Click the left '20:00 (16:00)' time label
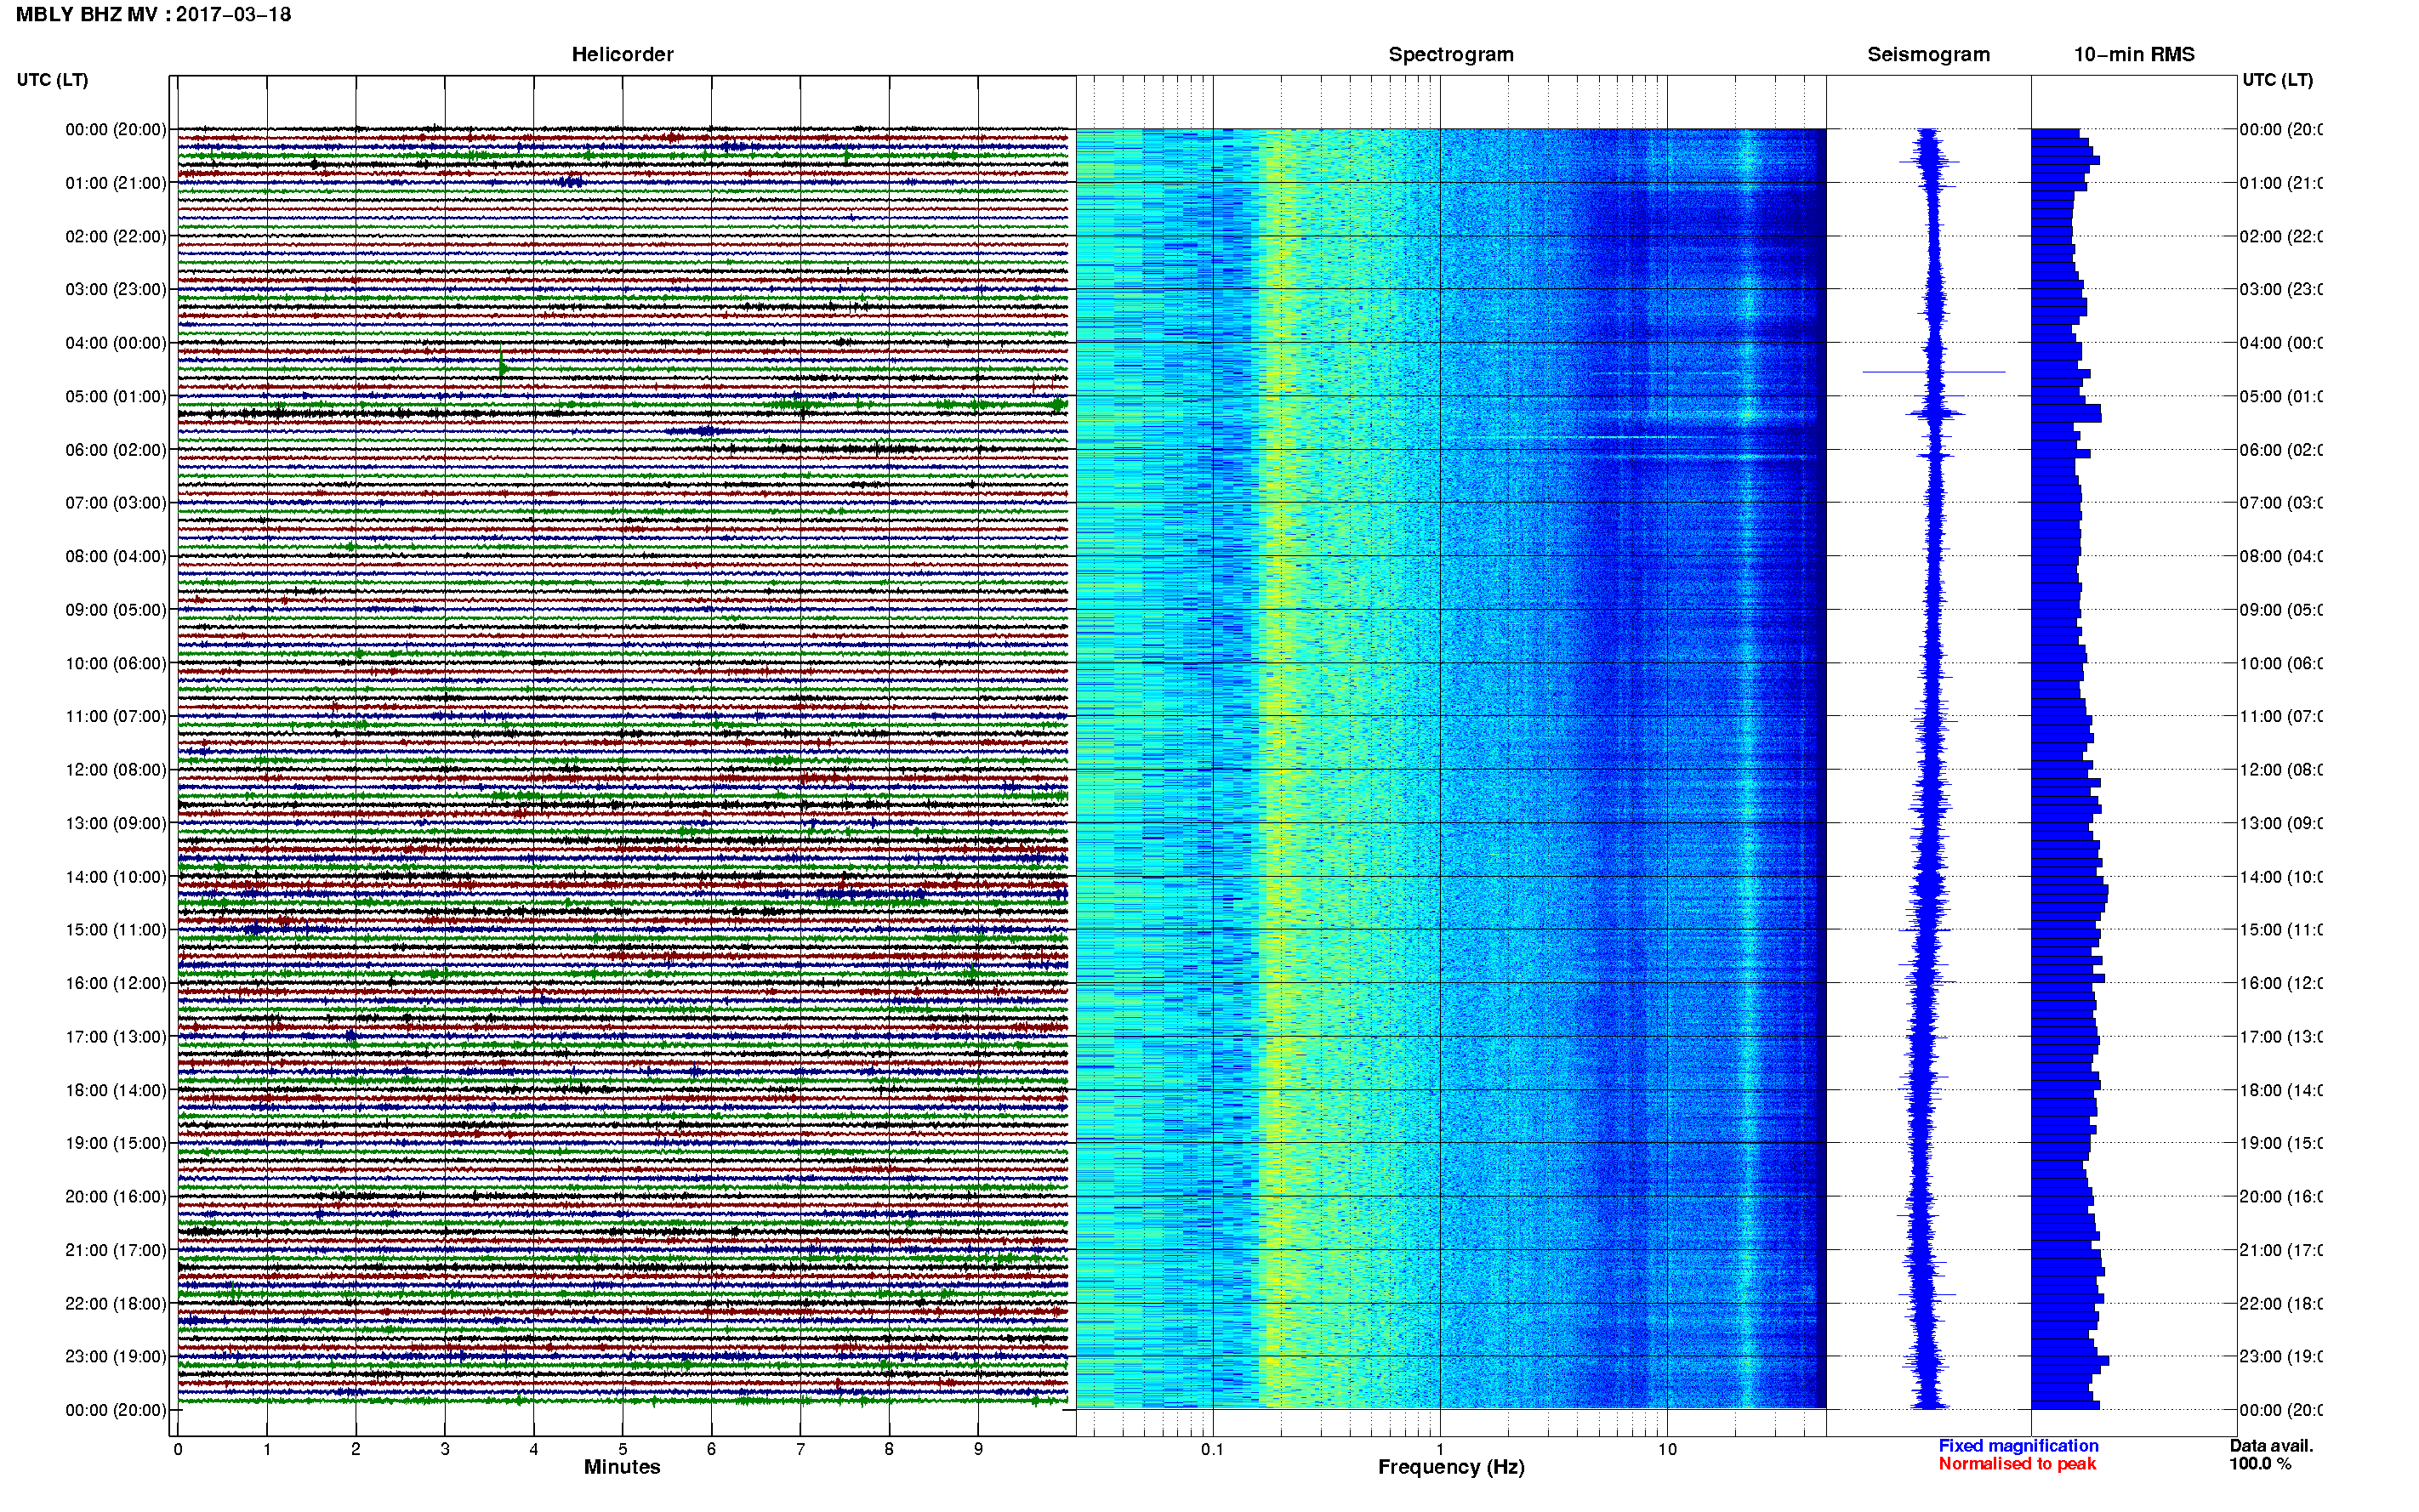 (116, 1197)
